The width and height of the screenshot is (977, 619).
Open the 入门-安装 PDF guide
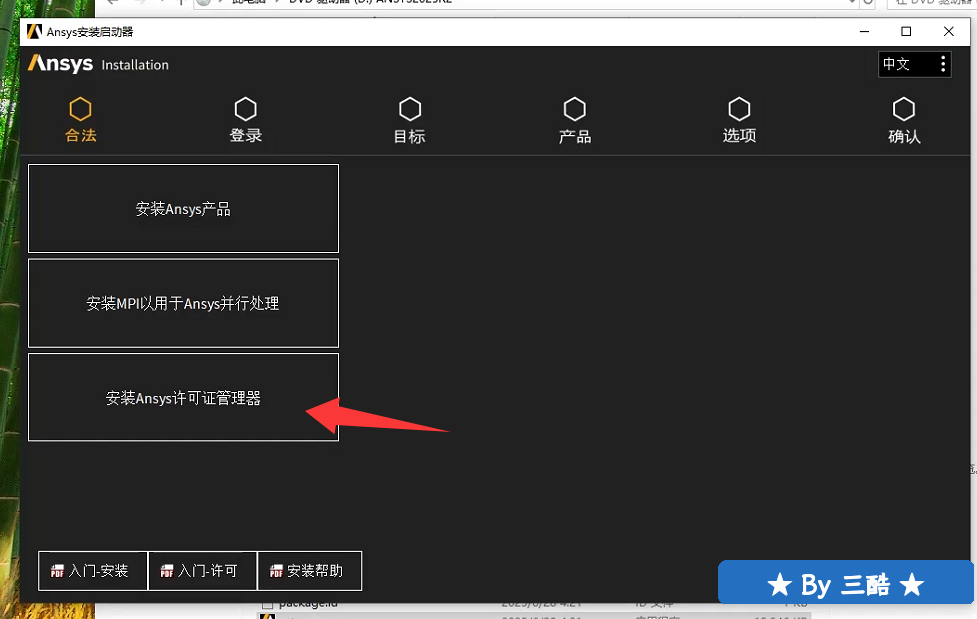pyautogui.click(x=93, y=570)
